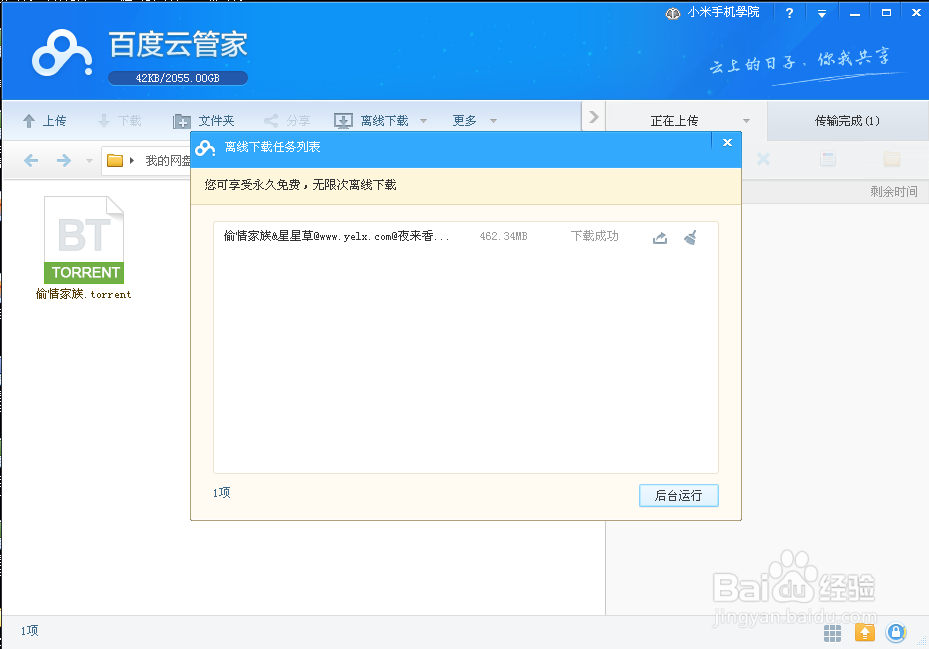Screen dimensions: 929x649
Task: Click the 下载 download toolbar button
Action: tap(119, 121)
